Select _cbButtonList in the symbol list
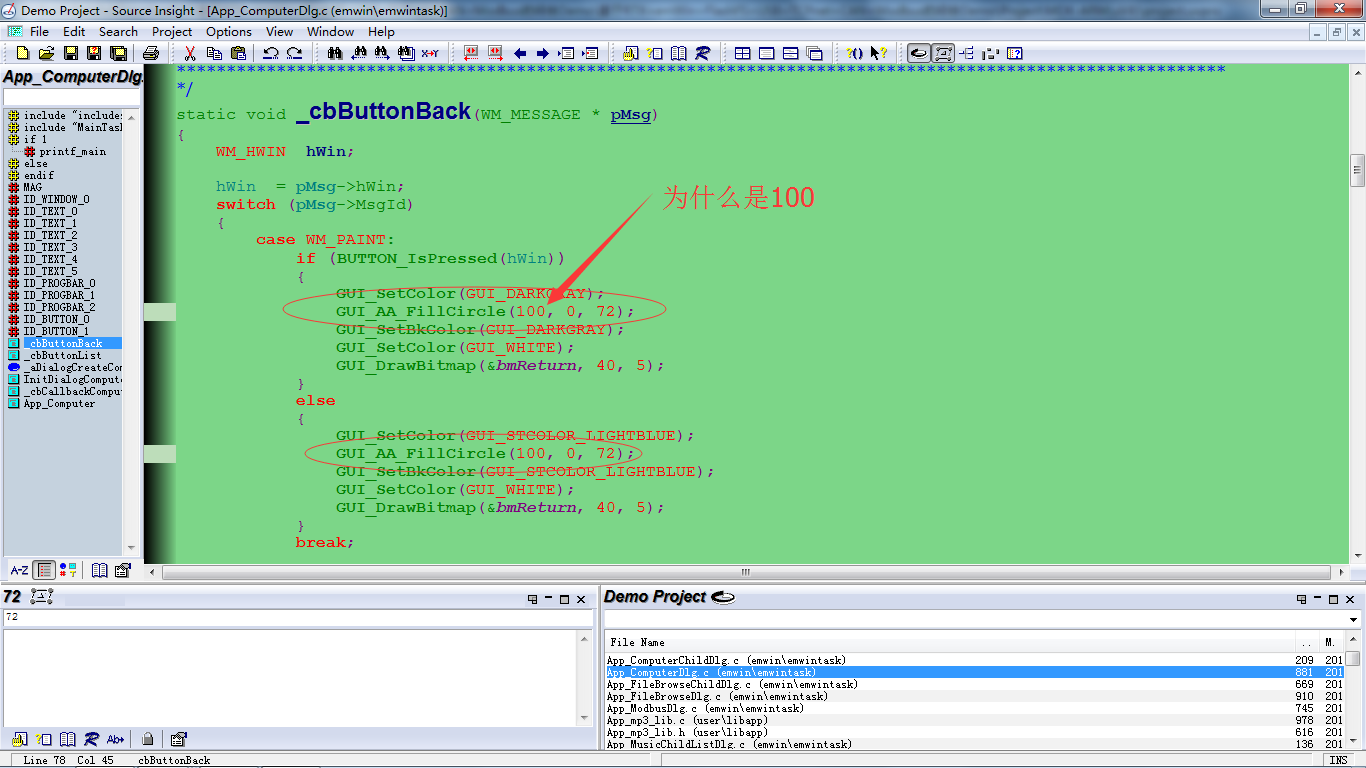Screen dimensions: 1366x768 click(x=62, y=355)
